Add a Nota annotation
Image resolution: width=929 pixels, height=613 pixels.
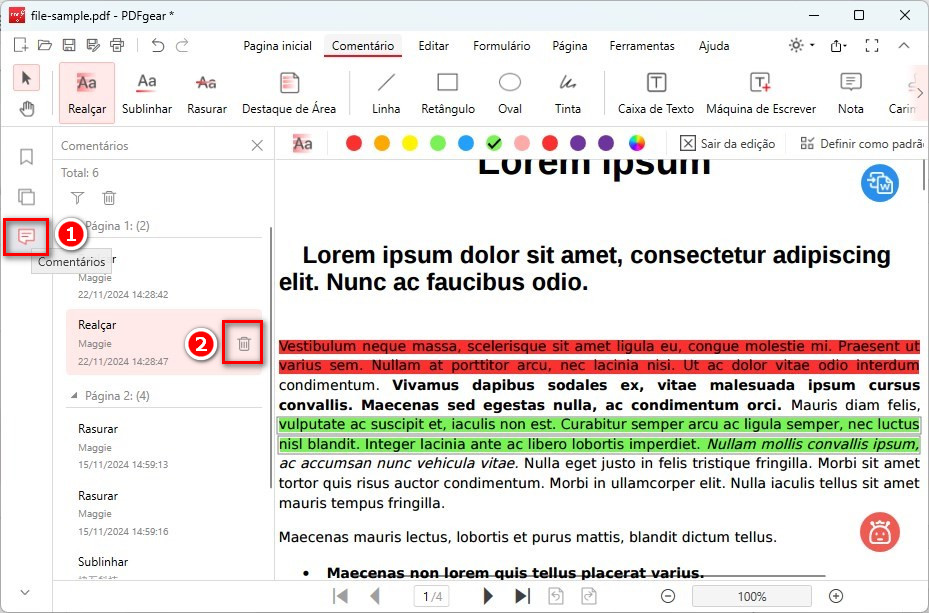(849, 93)
